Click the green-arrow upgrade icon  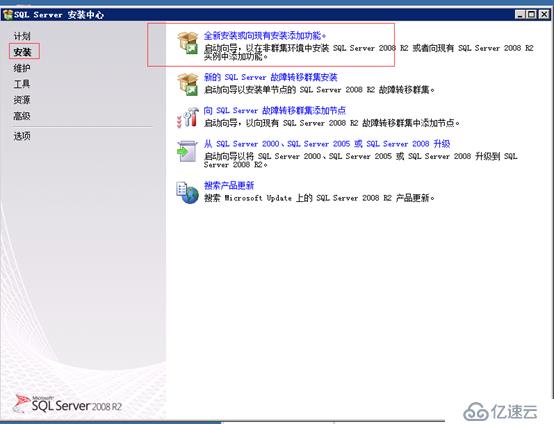[x=187, y=151]
